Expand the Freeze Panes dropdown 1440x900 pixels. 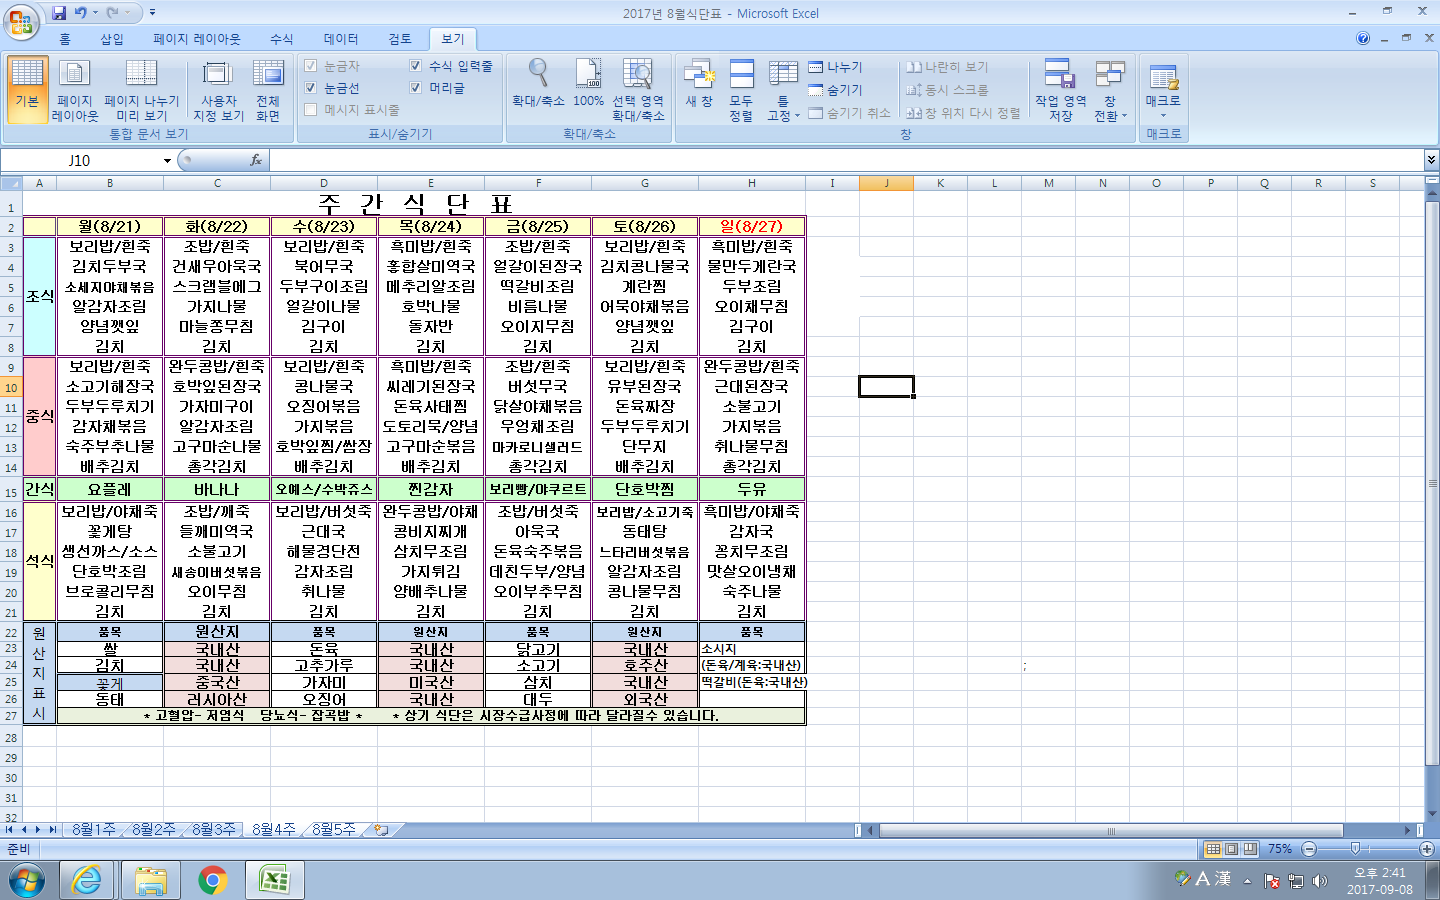coord(783,92)
